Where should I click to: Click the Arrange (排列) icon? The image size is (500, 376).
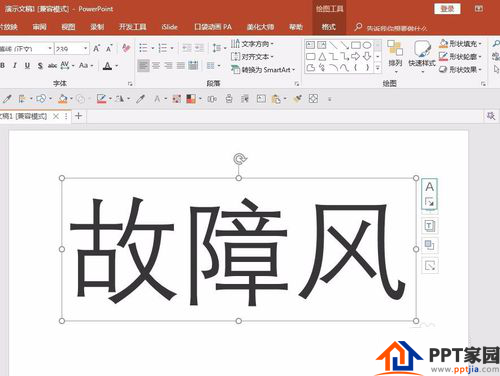pos(395,53)
